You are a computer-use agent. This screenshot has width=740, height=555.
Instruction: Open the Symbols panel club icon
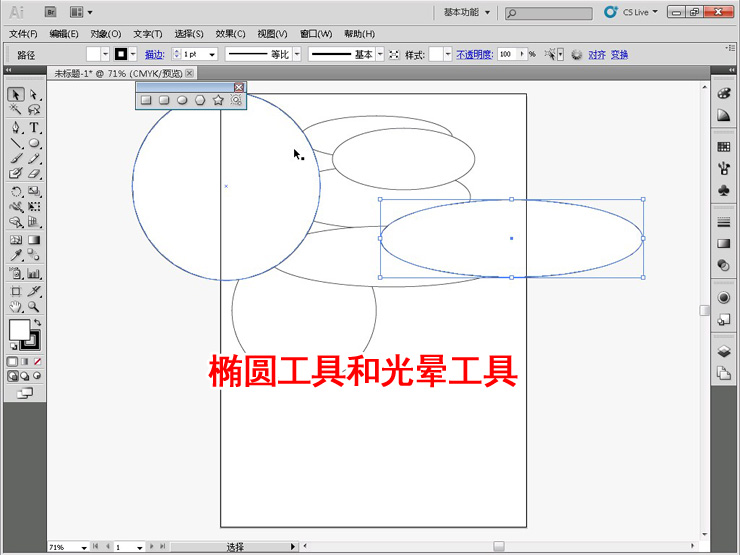tap(724, 190)
